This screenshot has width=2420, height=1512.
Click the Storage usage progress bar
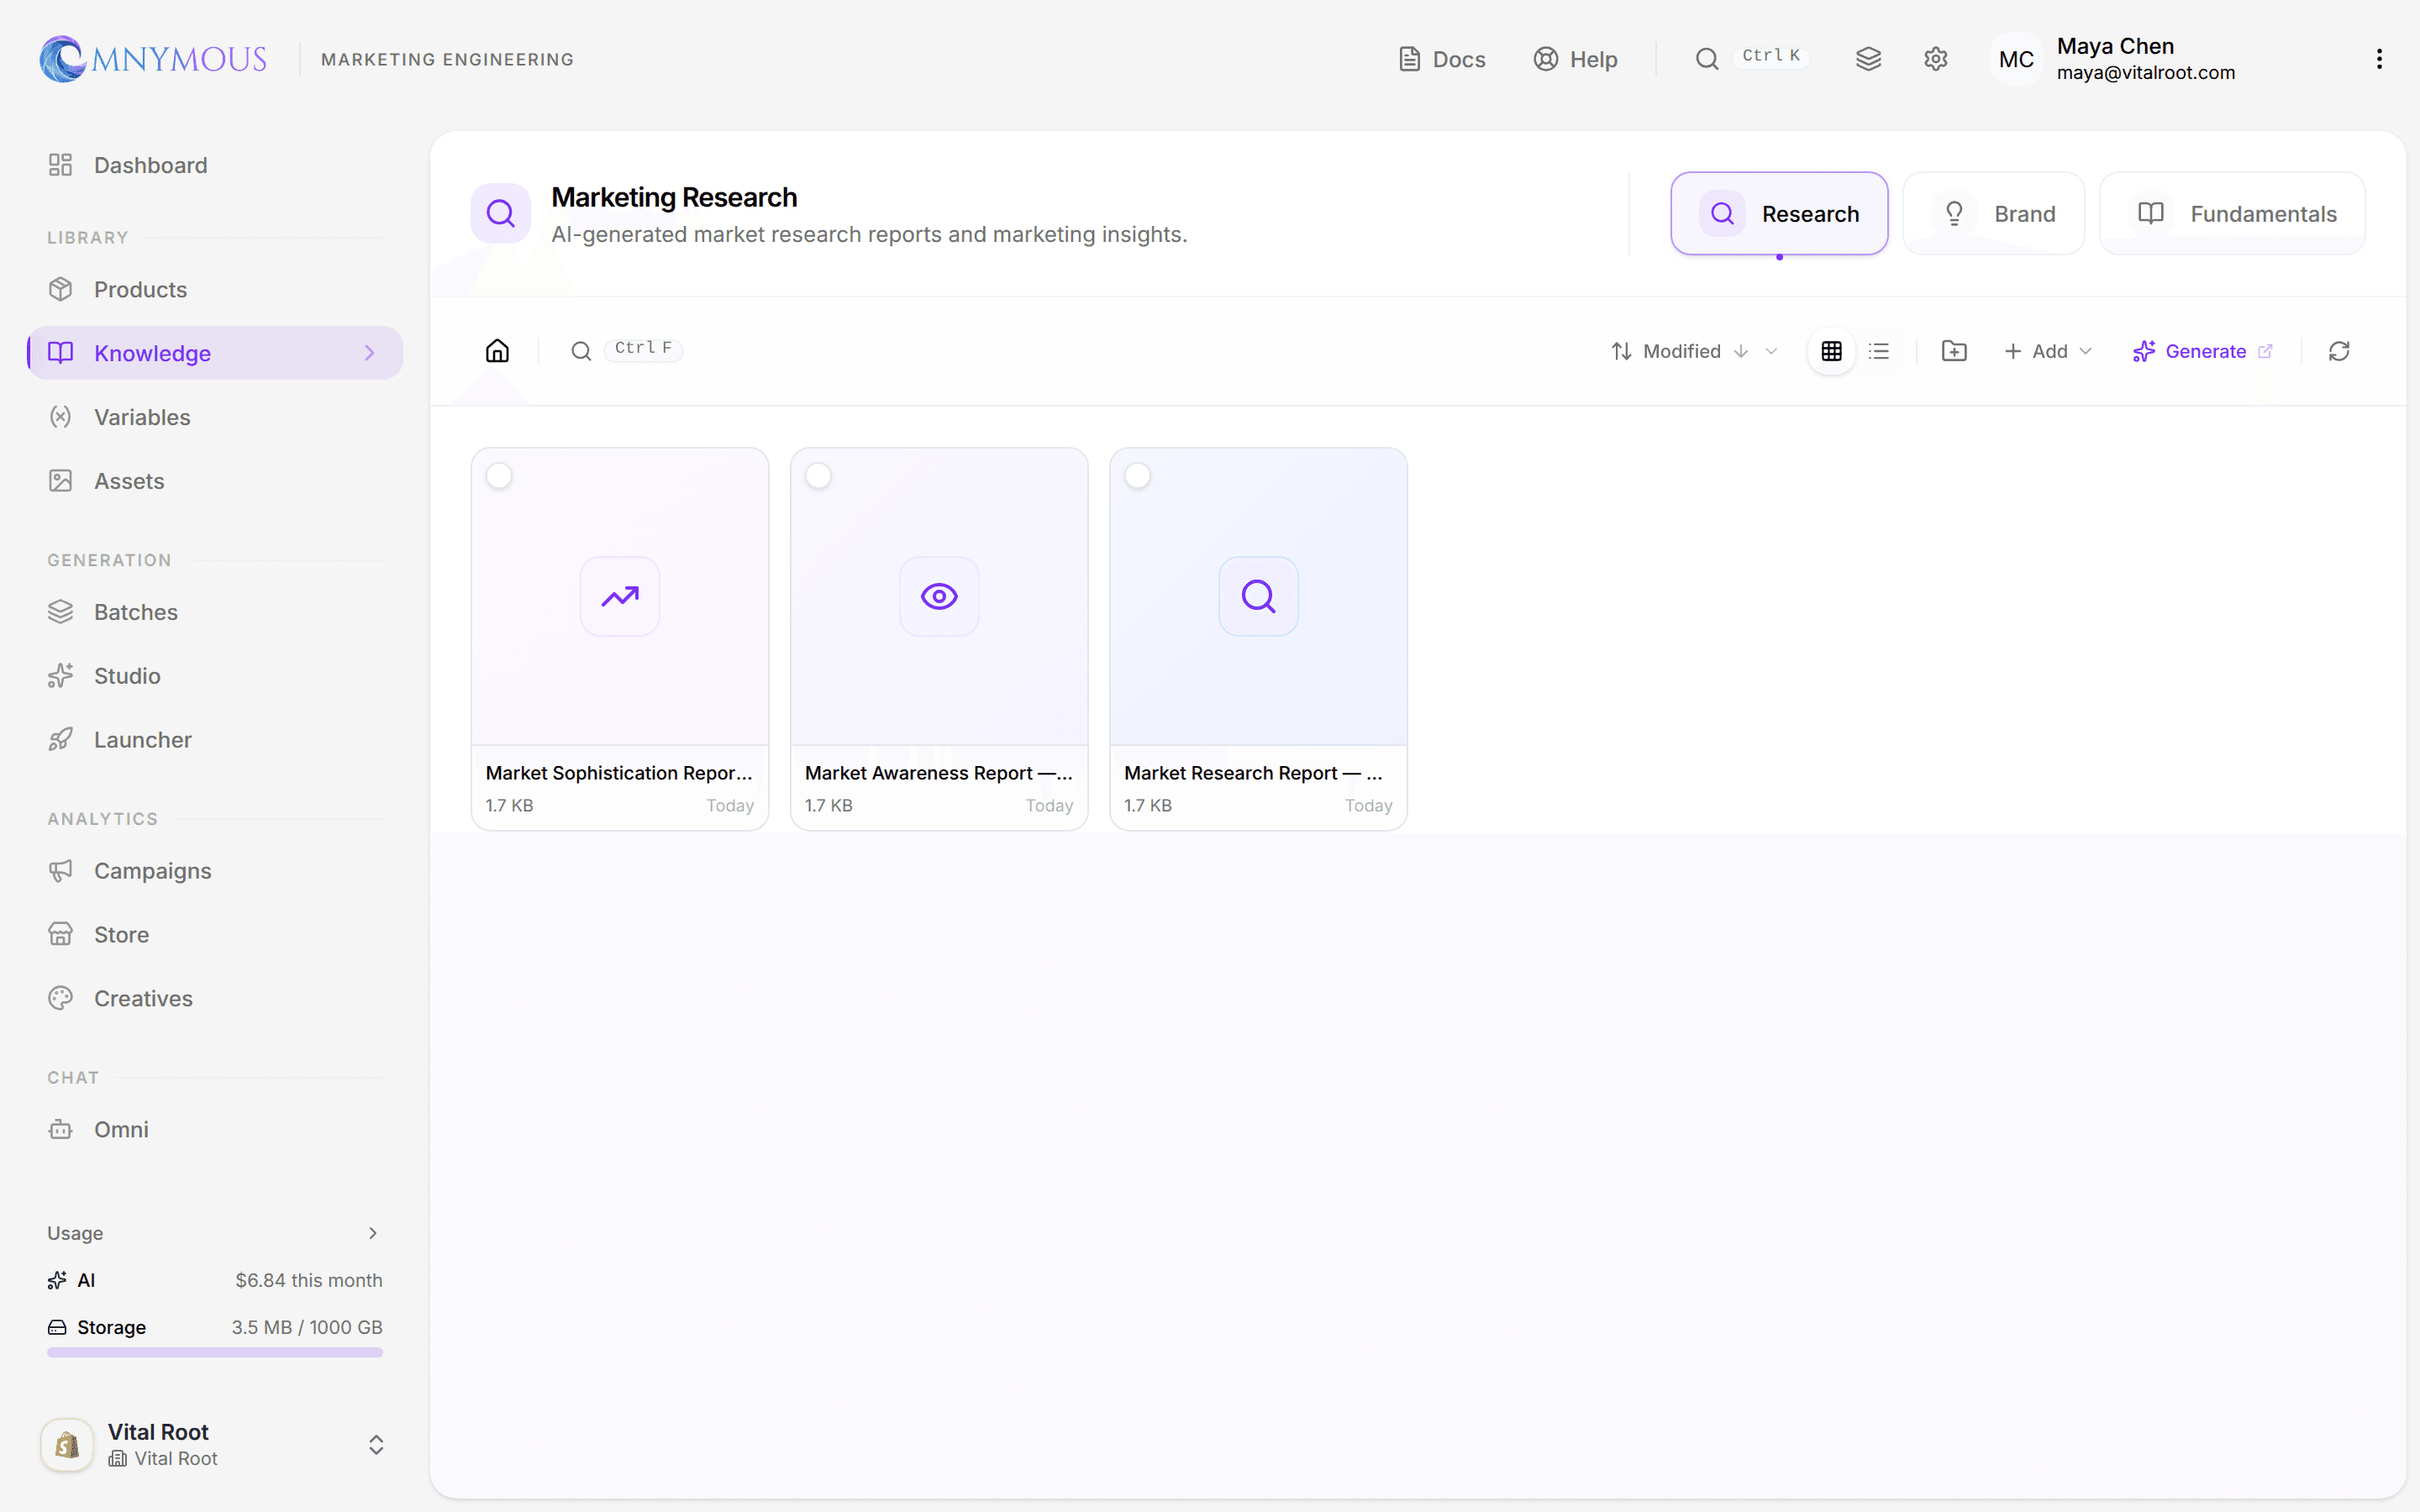215,1353
